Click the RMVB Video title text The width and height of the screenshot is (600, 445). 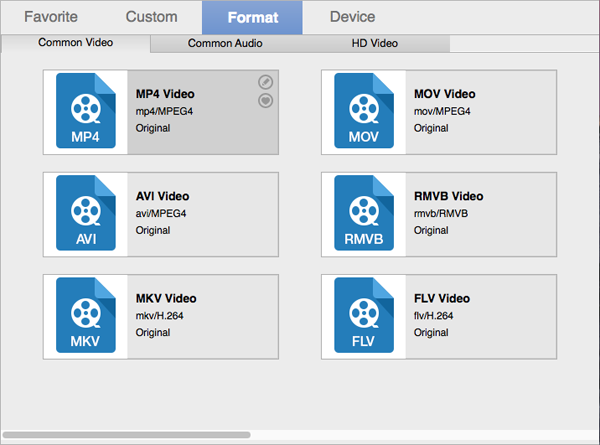click(448, 196)
